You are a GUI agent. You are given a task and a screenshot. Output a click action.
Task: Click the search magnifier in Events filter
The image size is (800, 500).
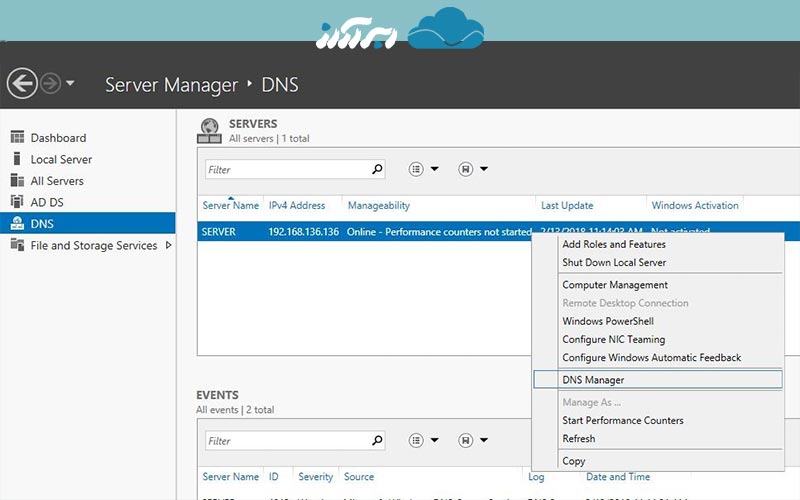[x=377, y=440]
